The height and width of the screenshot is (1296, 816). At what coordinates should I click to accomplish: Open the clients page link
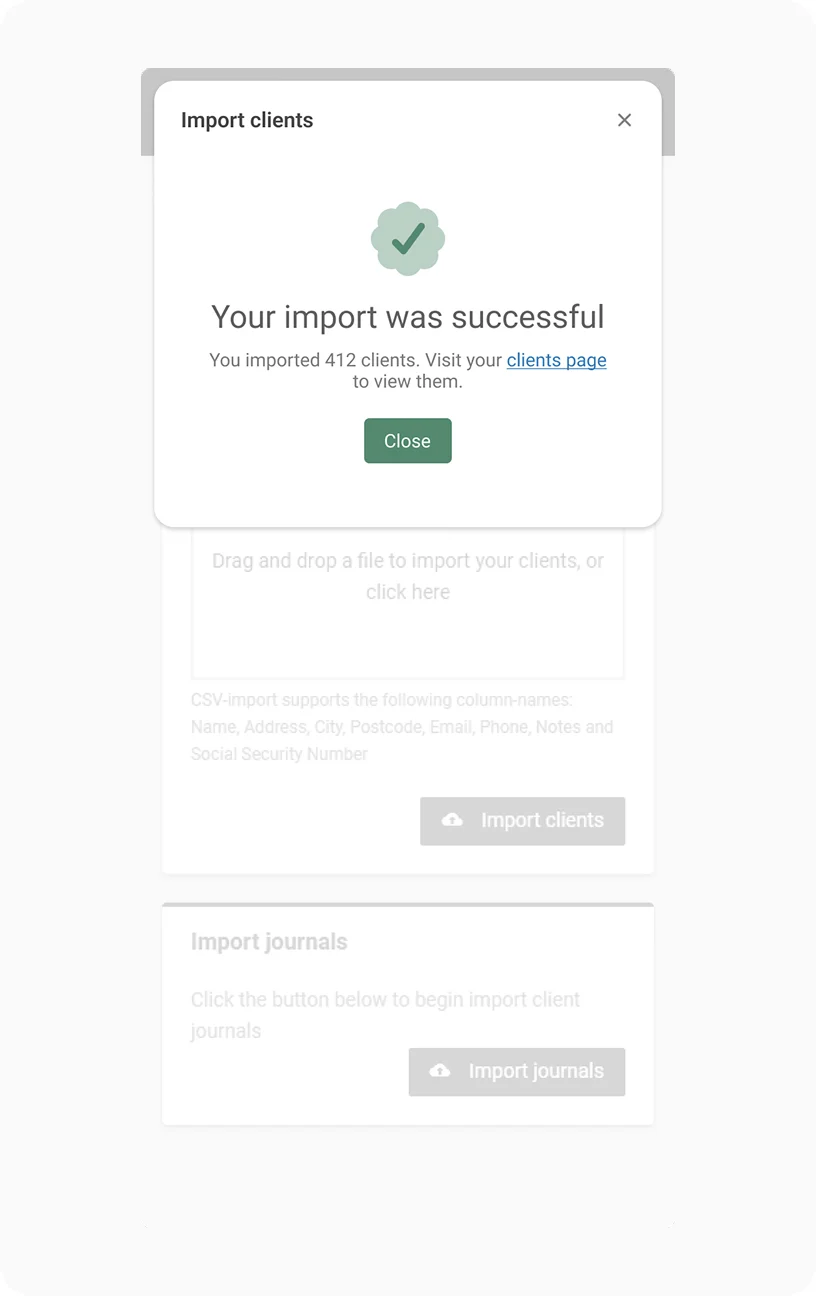tap(556, 360)
